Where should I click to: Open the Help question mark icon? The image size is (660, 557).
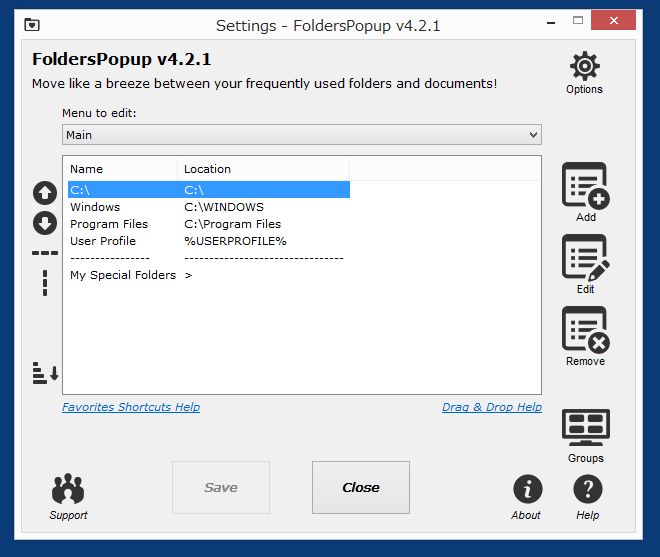[x=588, y=489]
